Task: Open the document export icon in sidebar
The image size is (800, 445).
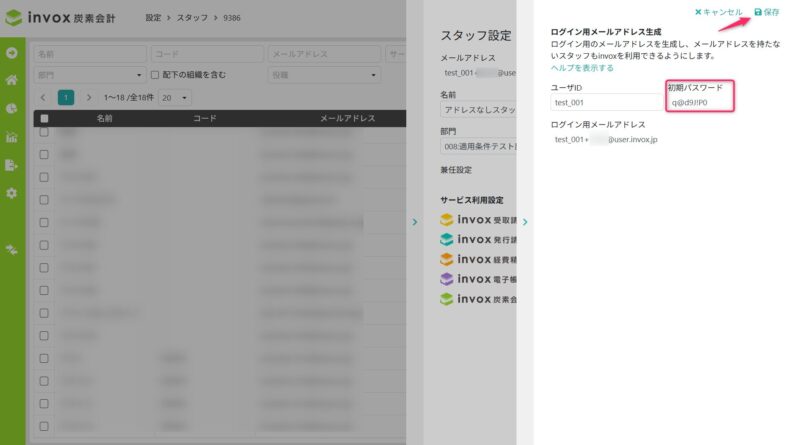Action: (x=11, y=165)
